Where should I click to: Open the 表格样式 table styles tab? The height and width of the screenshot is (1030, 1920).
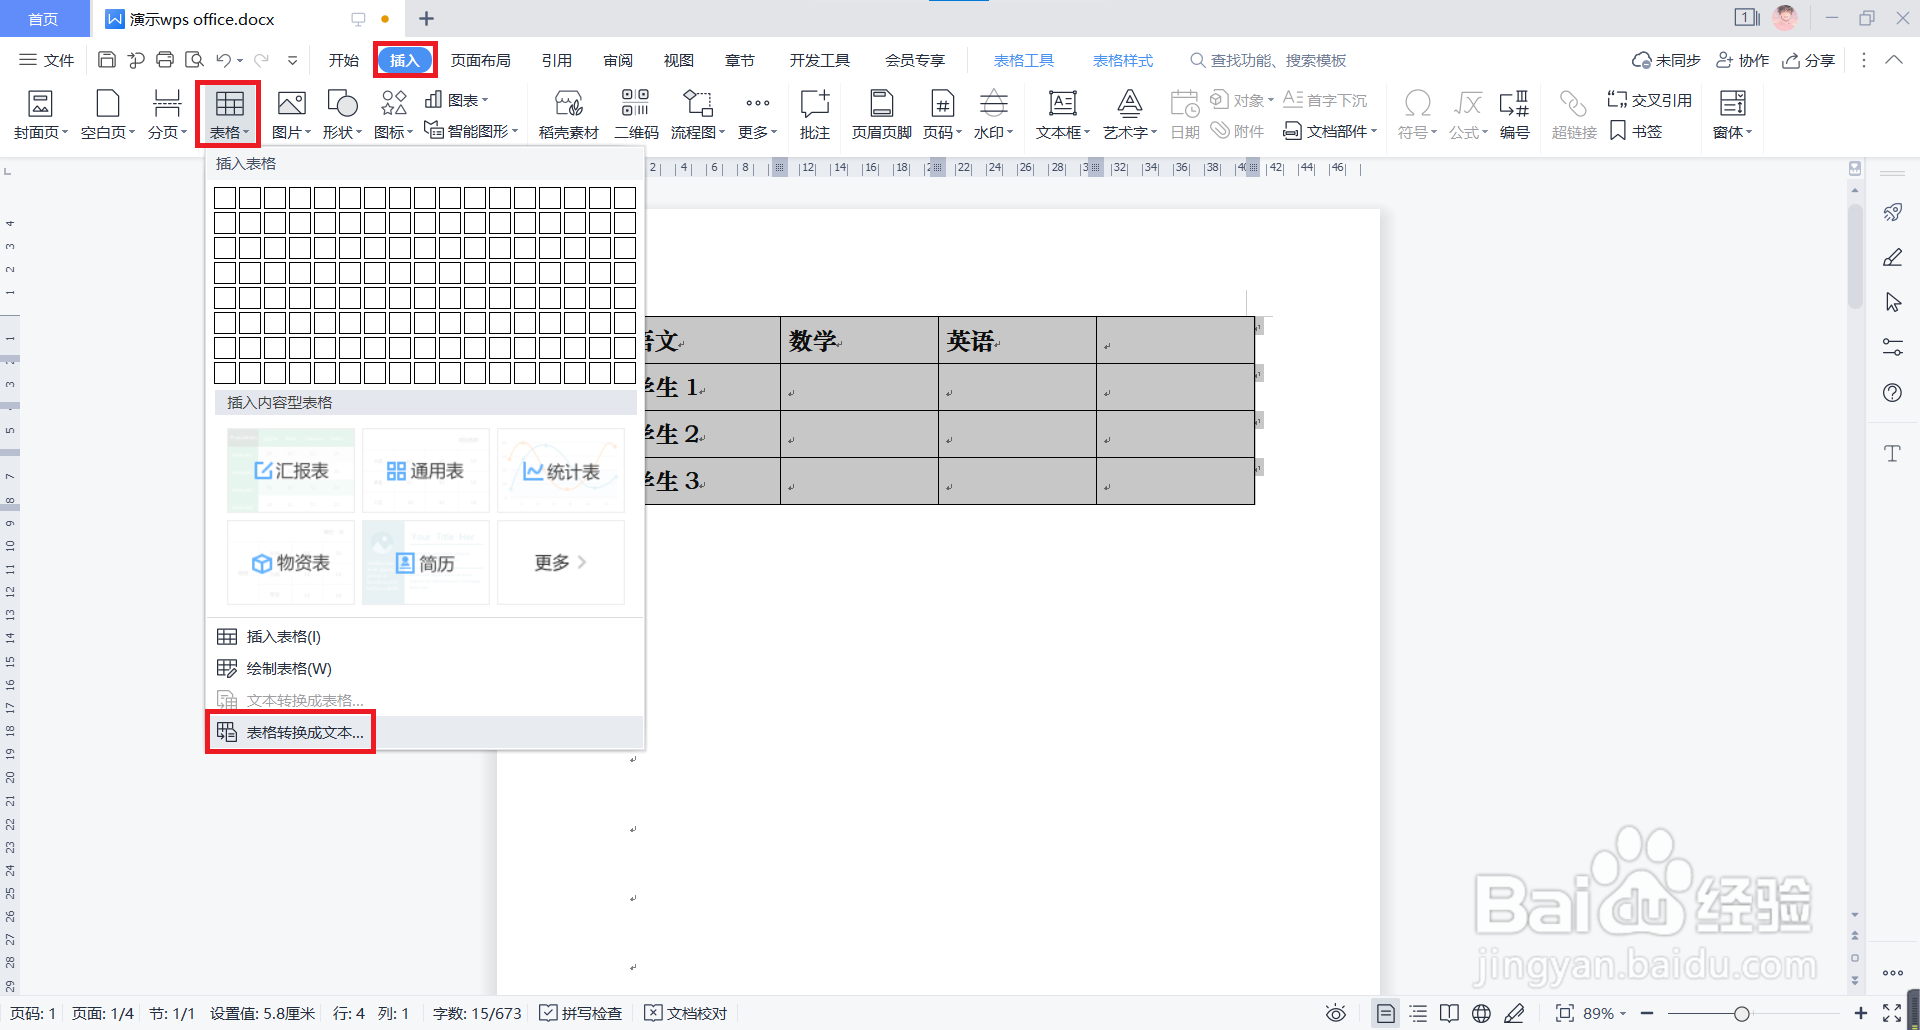pos(1122,59)
